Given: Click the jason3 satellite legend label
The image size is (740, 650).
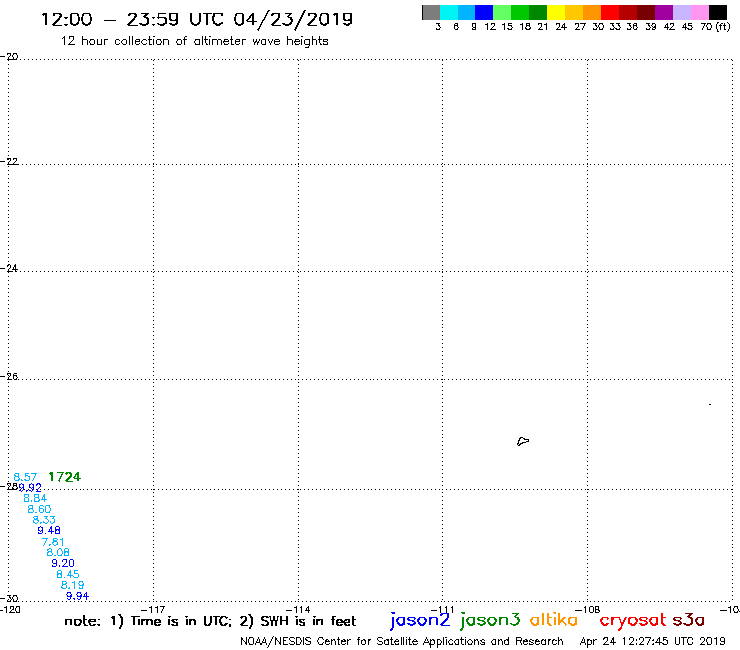Looking at the screenshot, I should pos(490,621).
